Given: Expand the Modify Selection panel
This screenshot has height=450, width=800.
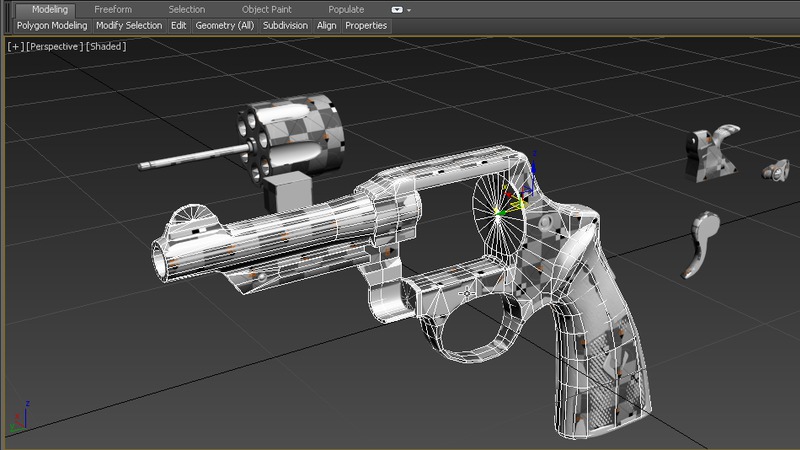Looking at the screenshot, I should (x=129, y=25).
